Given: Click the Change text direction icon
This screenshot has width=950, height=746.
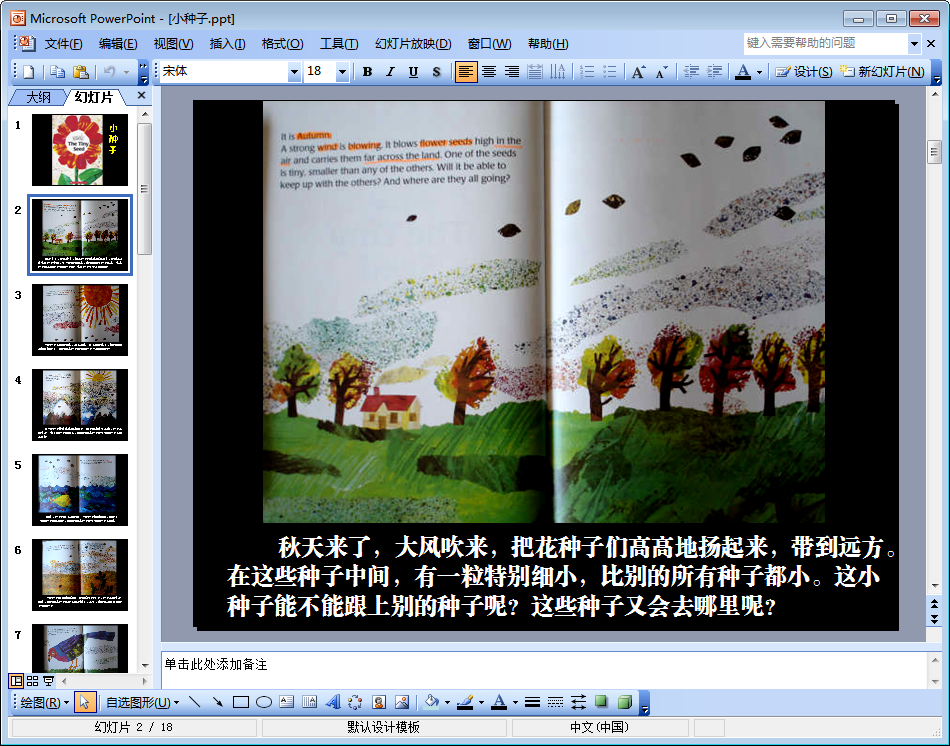Looking at the screenshot, I should point(558,72).
